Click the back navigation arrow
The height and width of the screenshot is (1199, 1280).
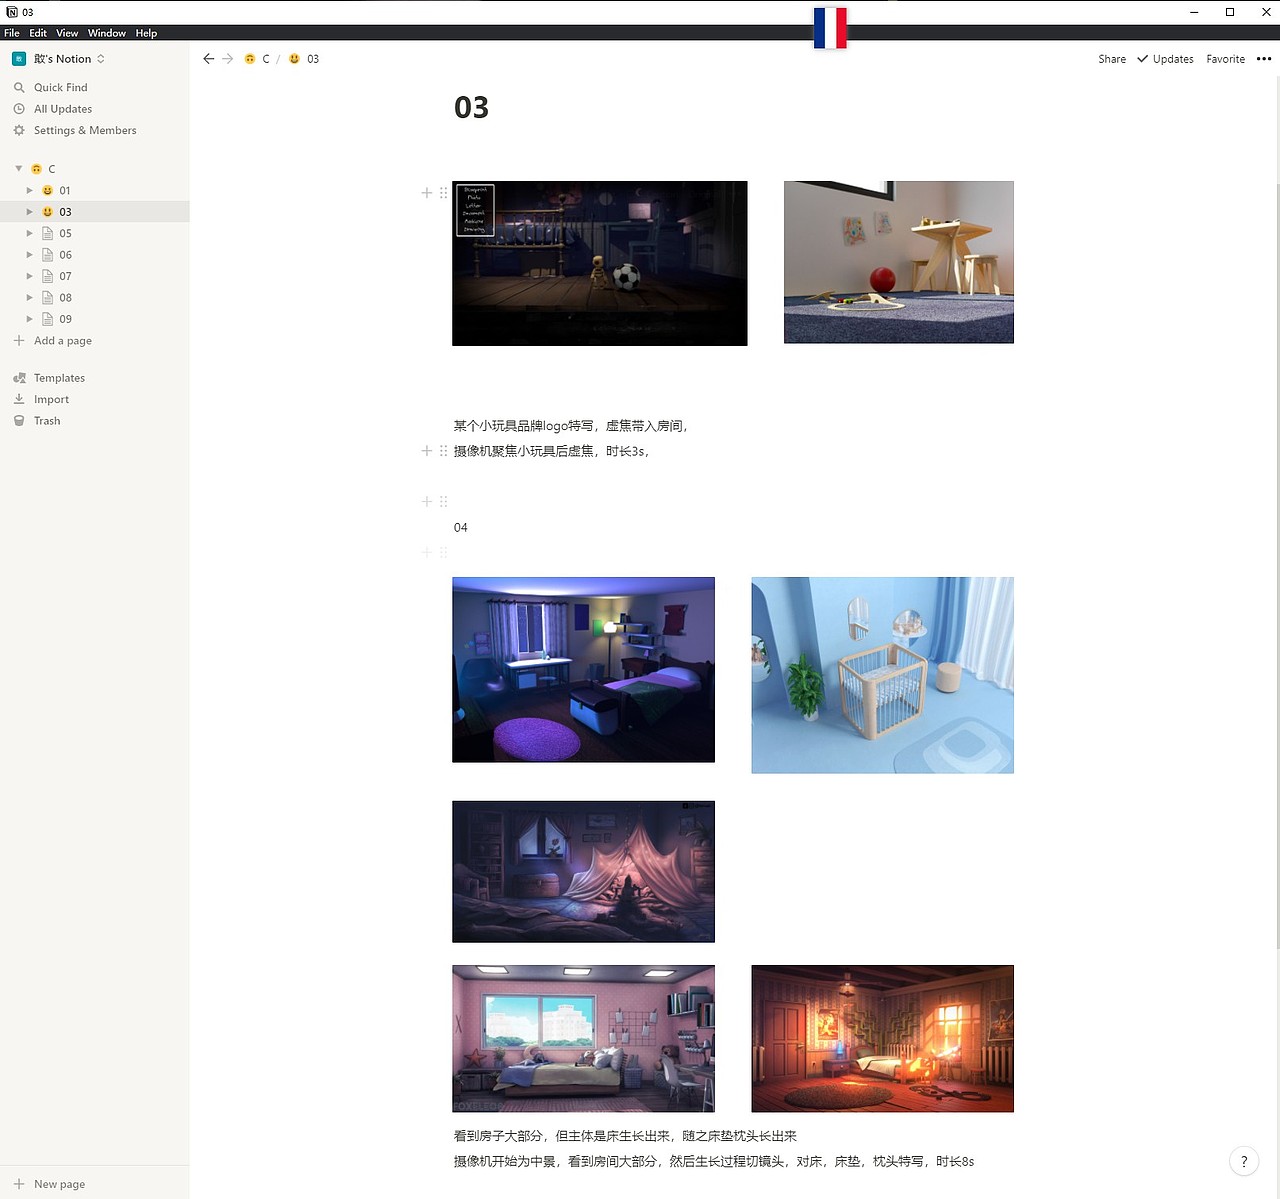tap(208, 58)
